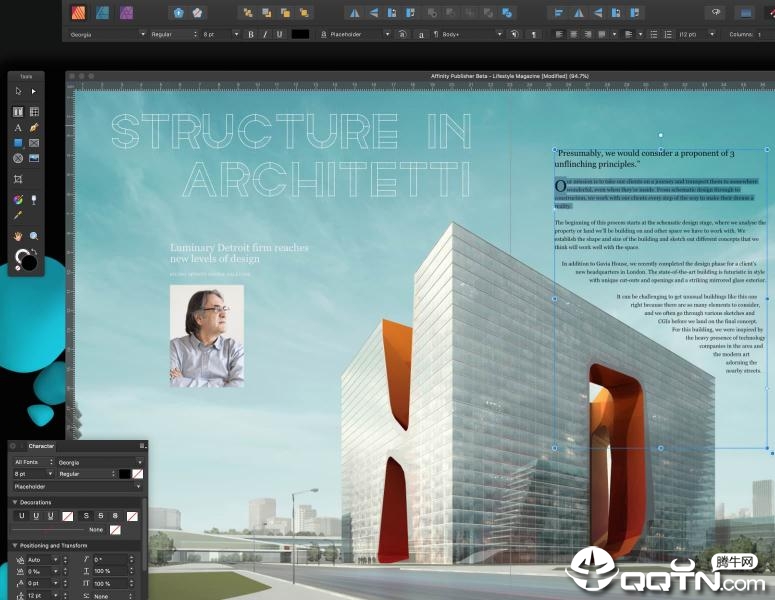Click the bulleted list icon
The width and height of the screenshot is (775, 600).
point(653,34)
